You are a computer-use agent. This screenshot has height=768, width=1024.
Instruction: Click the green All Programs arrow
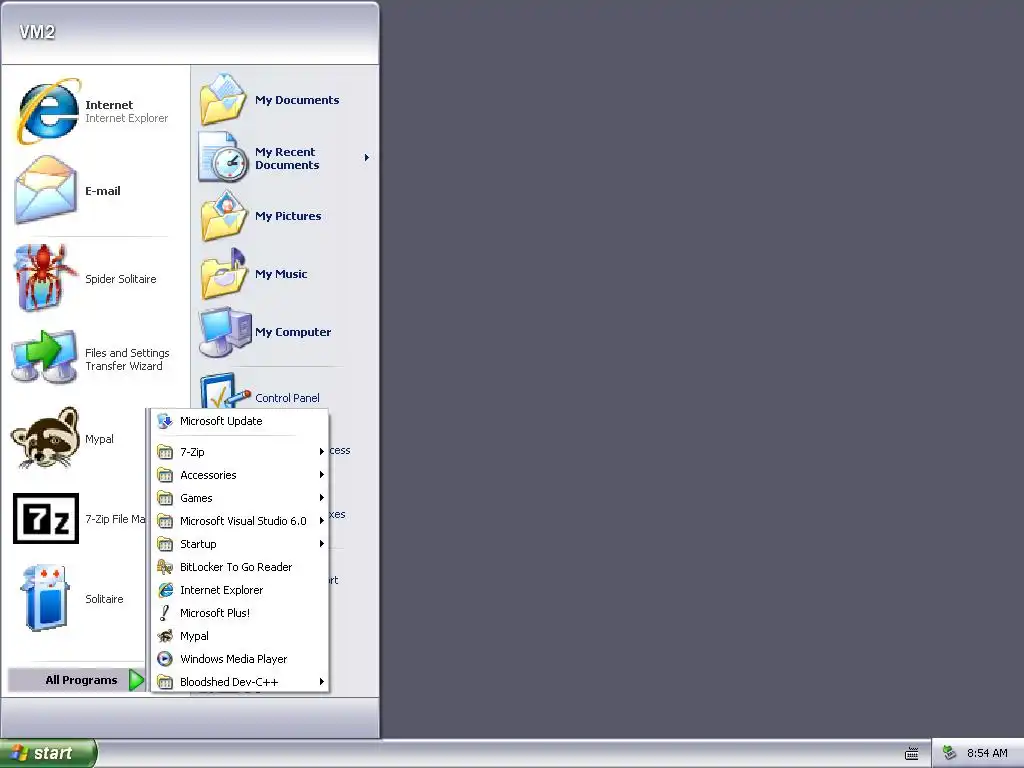(x=136, y=680)
